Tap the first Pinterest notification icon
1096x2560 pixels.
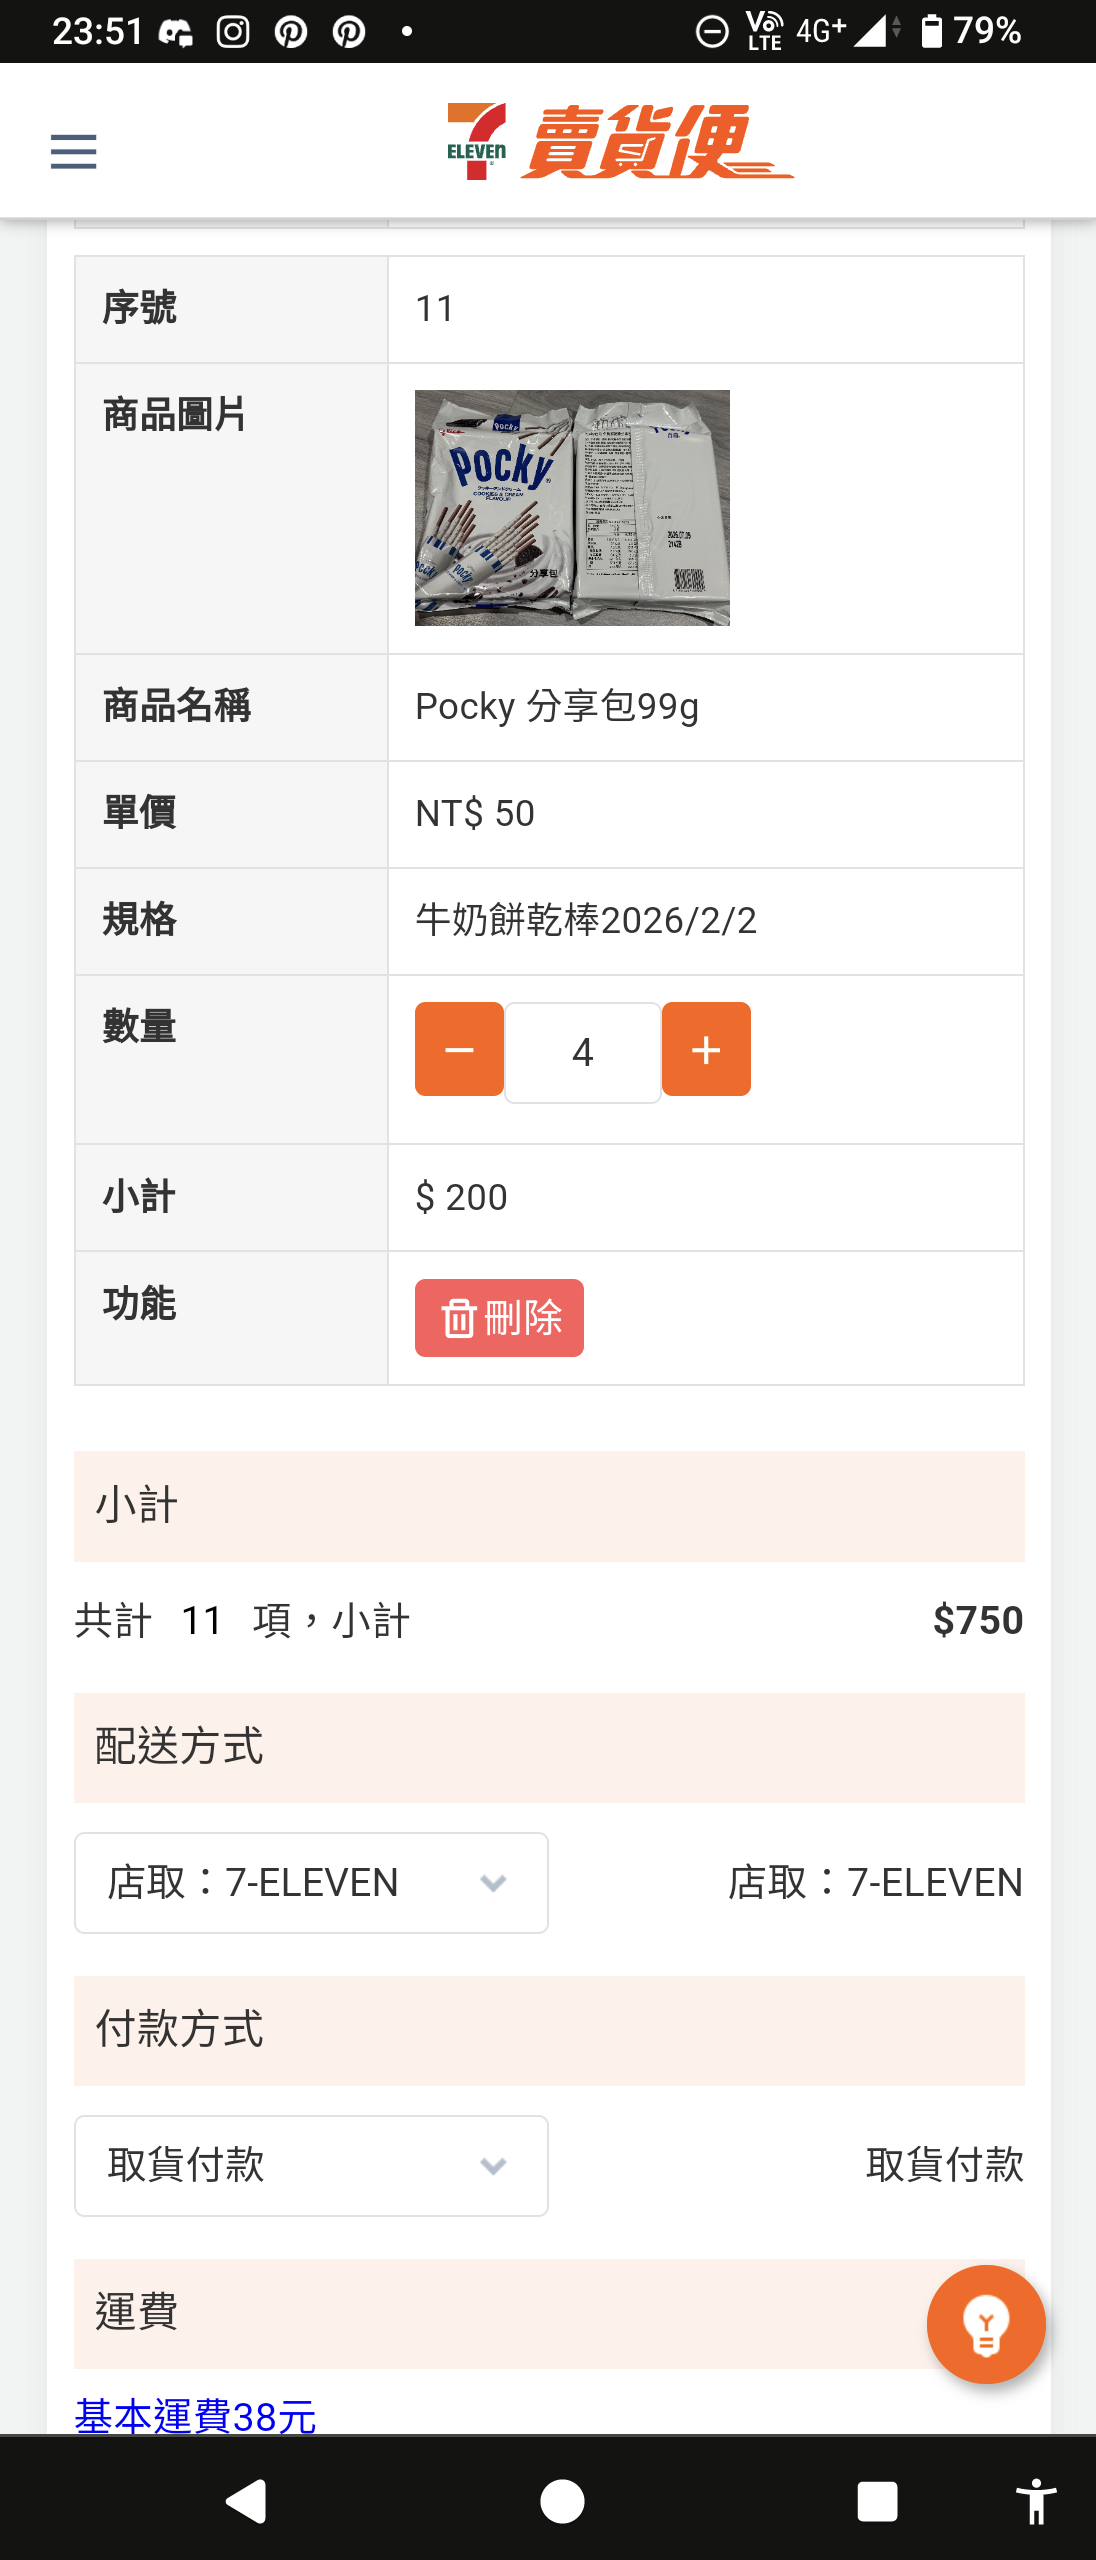point(291,32)
